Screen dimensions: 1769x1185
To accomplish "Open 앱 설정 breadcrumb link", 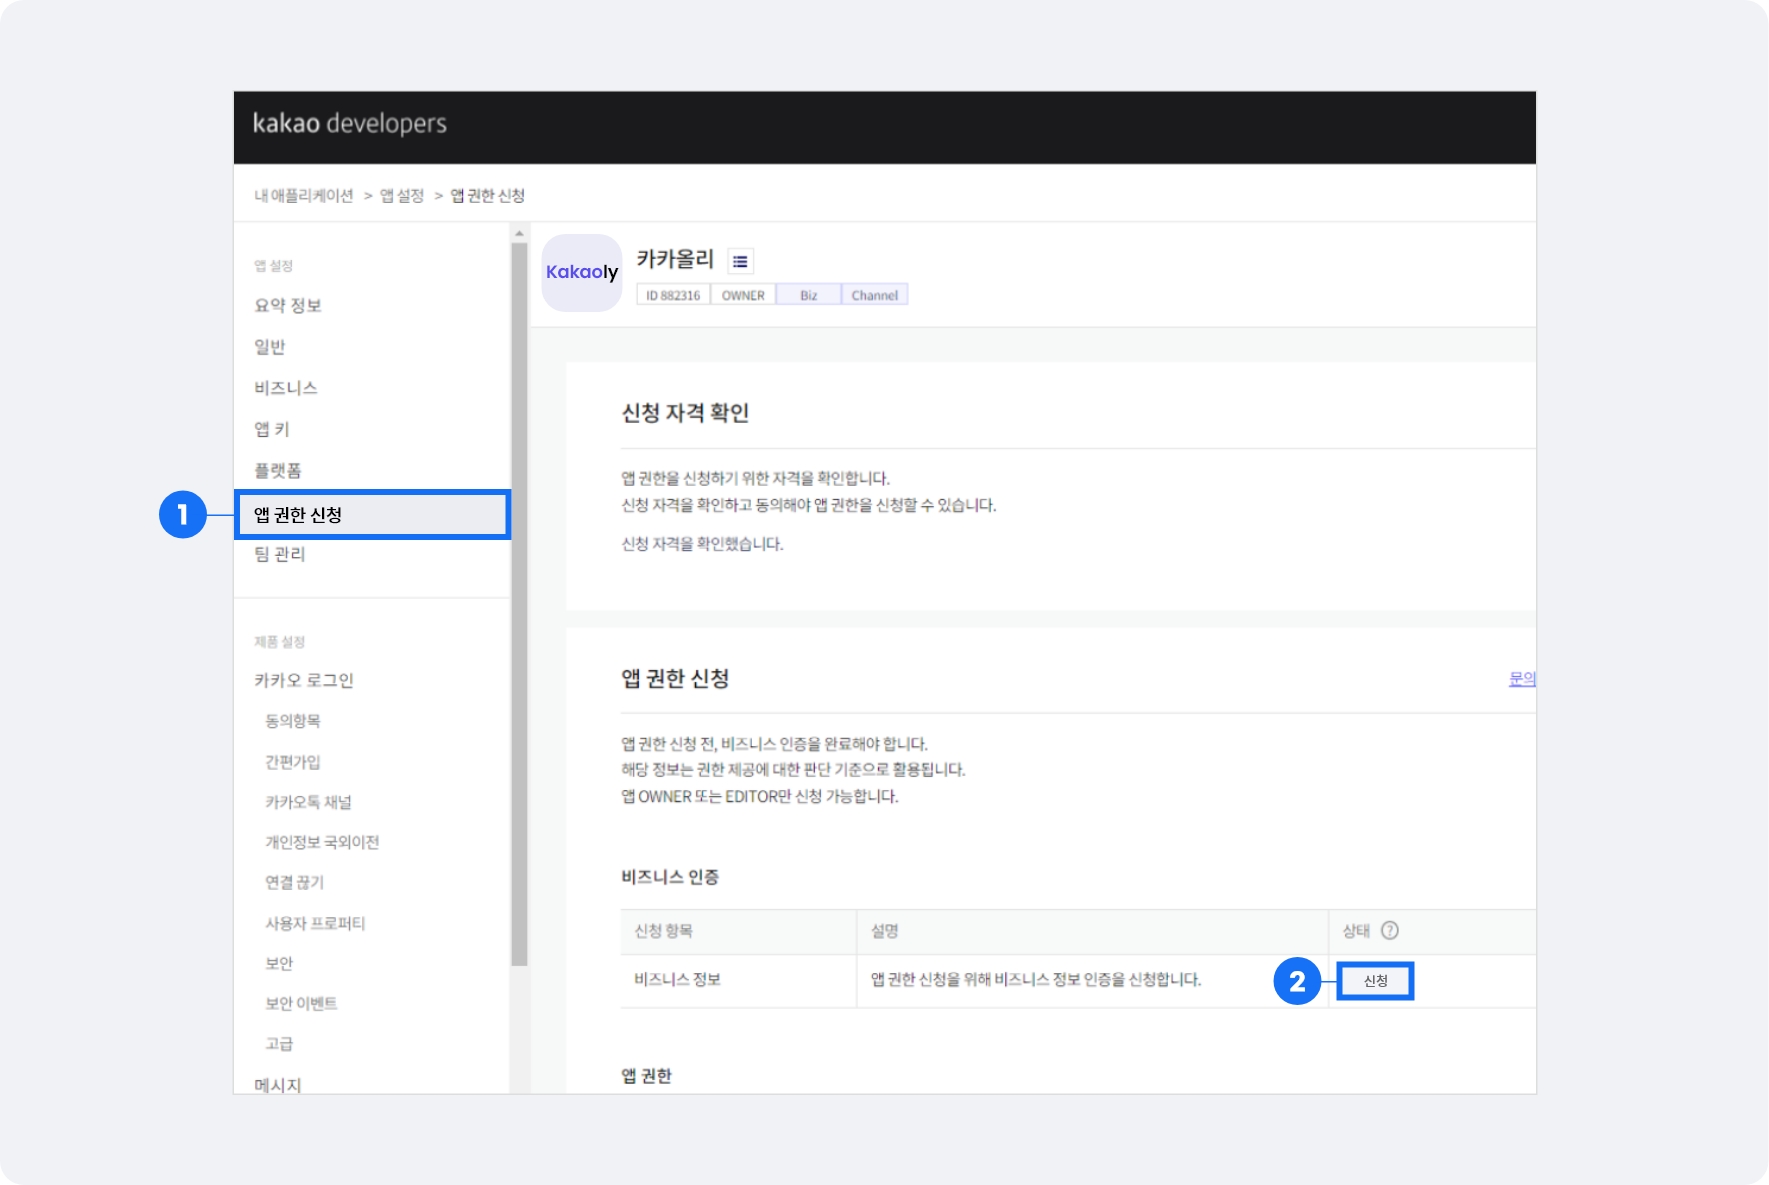I will click(x=402, y=196).
